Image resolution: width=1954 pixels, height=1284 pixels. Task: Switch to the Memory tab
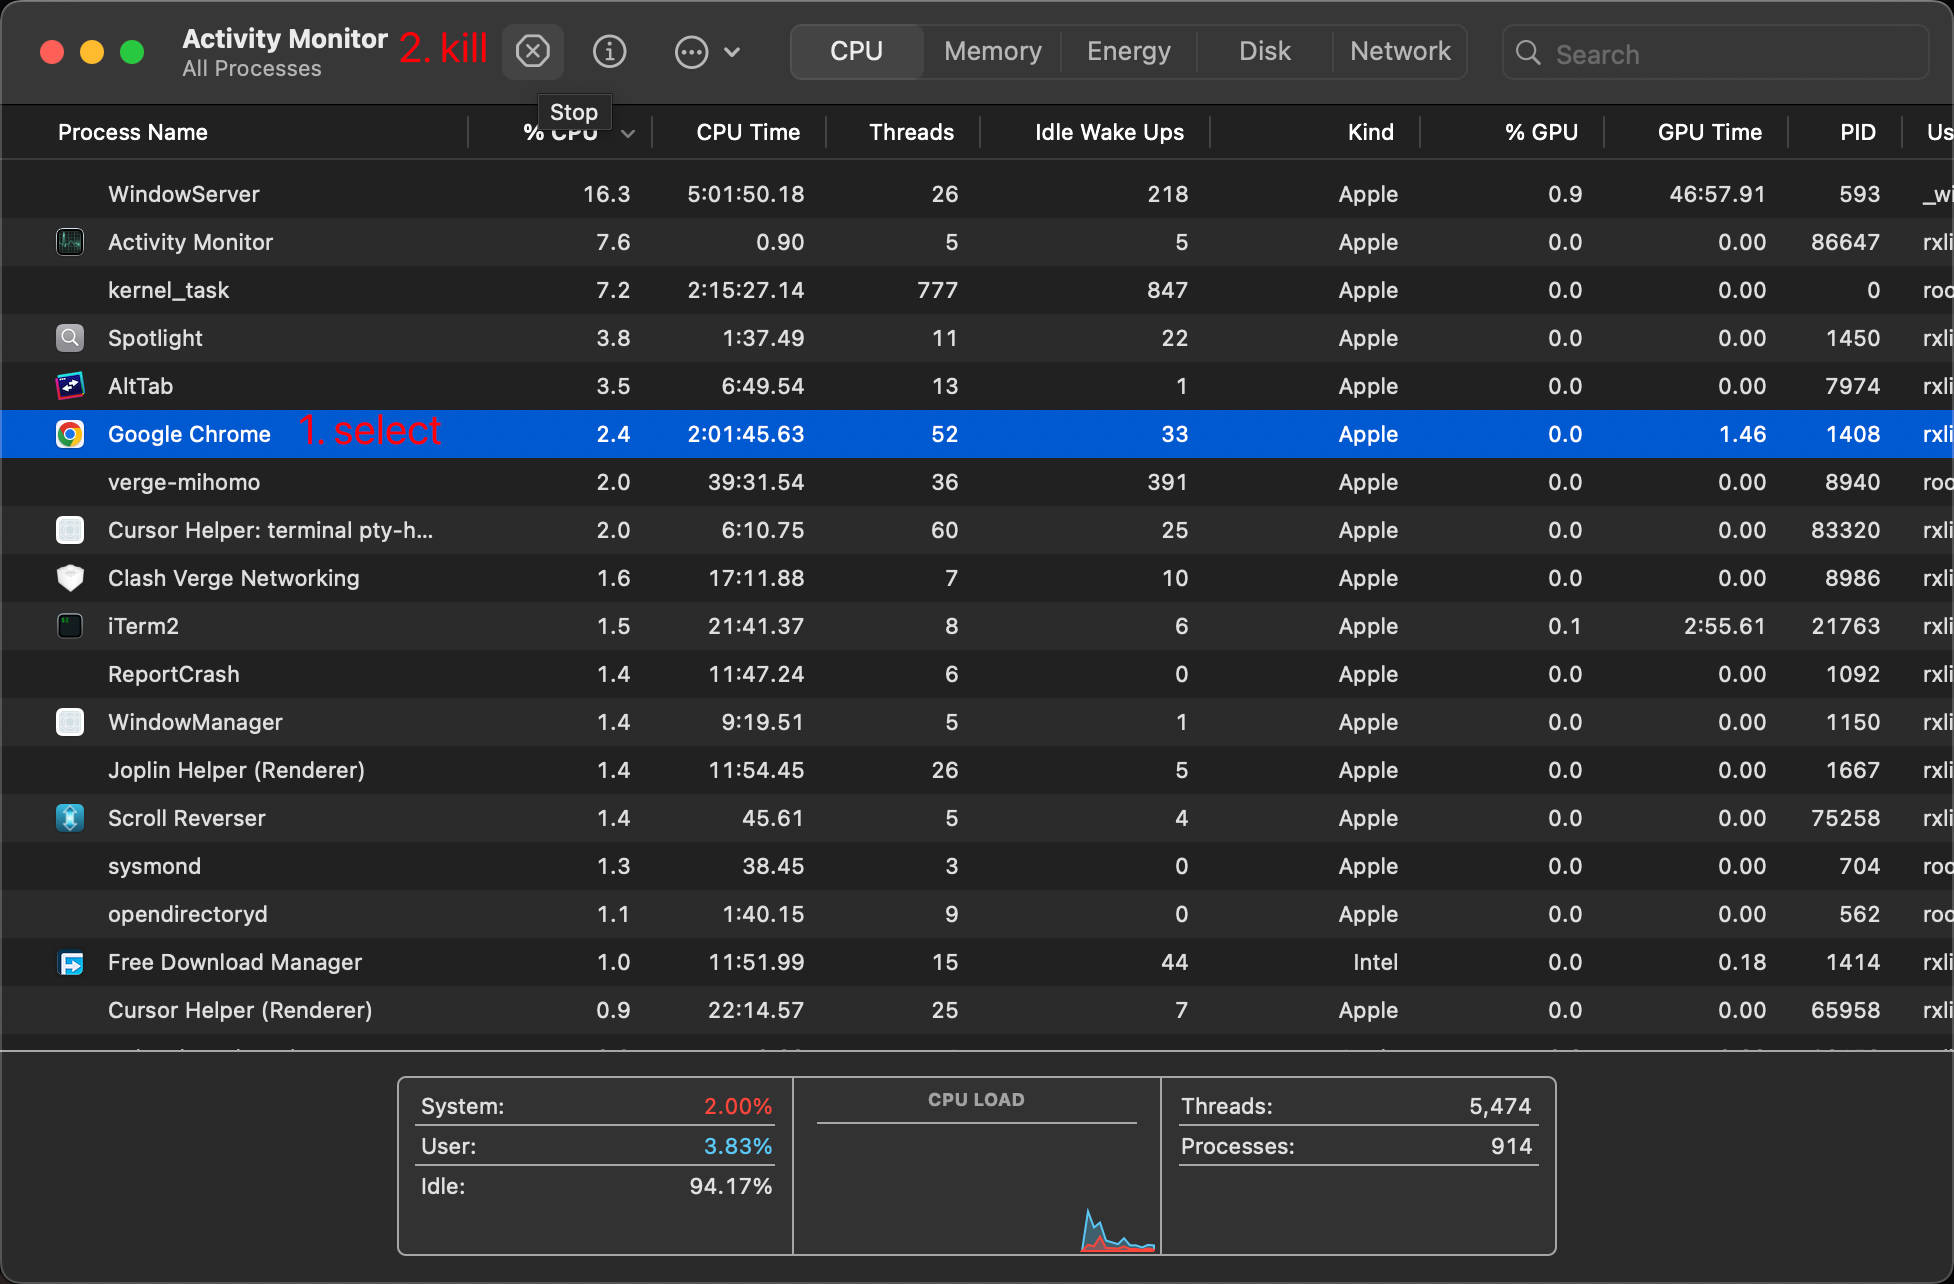pos(992,51)
